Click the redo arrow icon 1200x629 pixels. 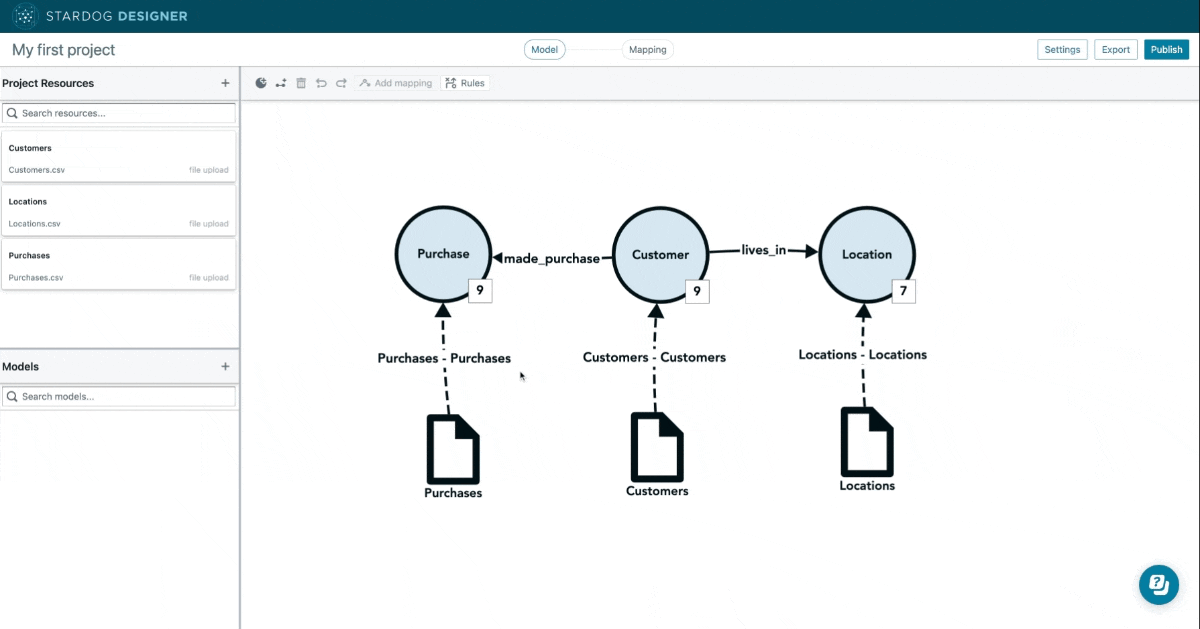341,83
